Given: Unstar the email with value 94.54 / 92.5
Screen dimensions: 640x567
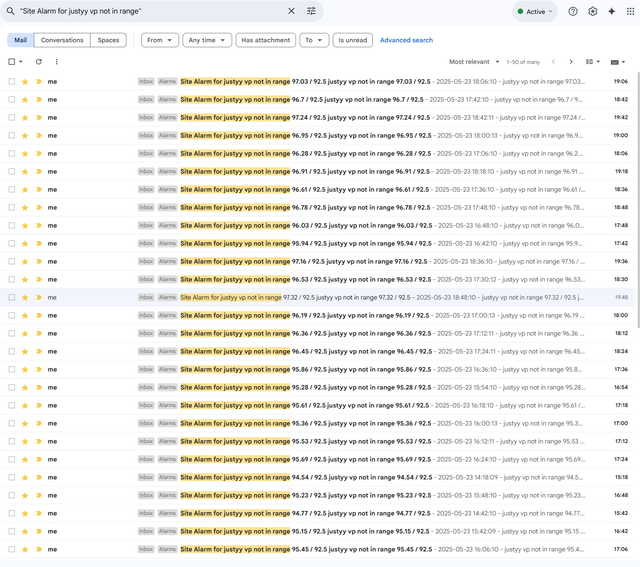Looking at the screenshot, I should (x=25, y=478).
